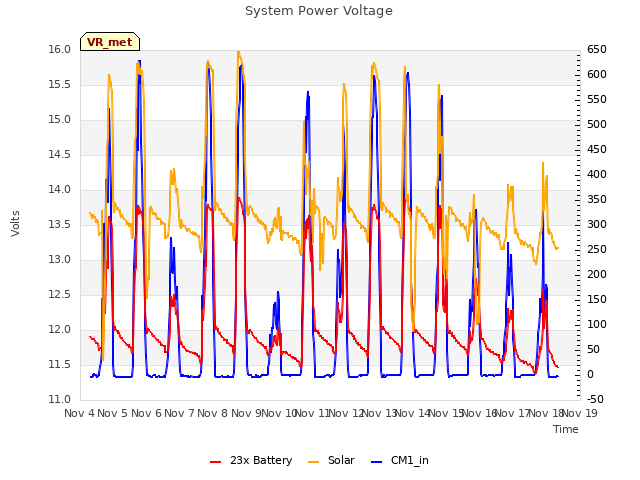The width and height of the screenshot is (640, 480).
Task: Click the 14.0 left axis value
Action: pyautogui.click(x=60, y=189)
